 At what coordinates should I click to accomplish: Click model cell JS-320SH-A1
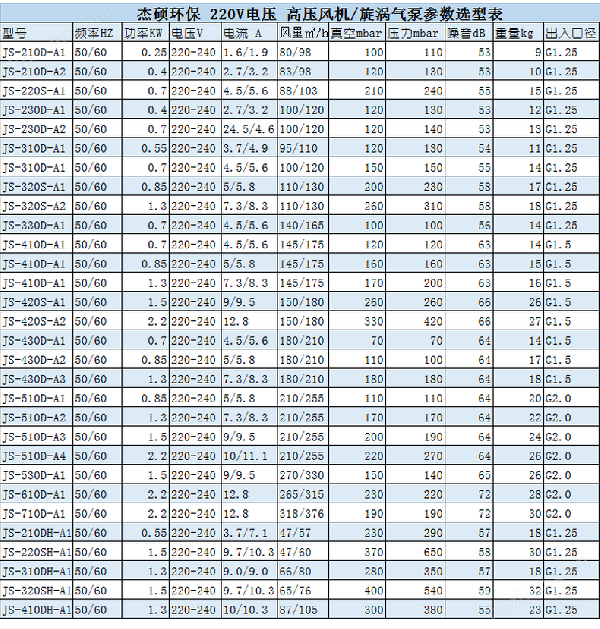[x=36, y=591]
